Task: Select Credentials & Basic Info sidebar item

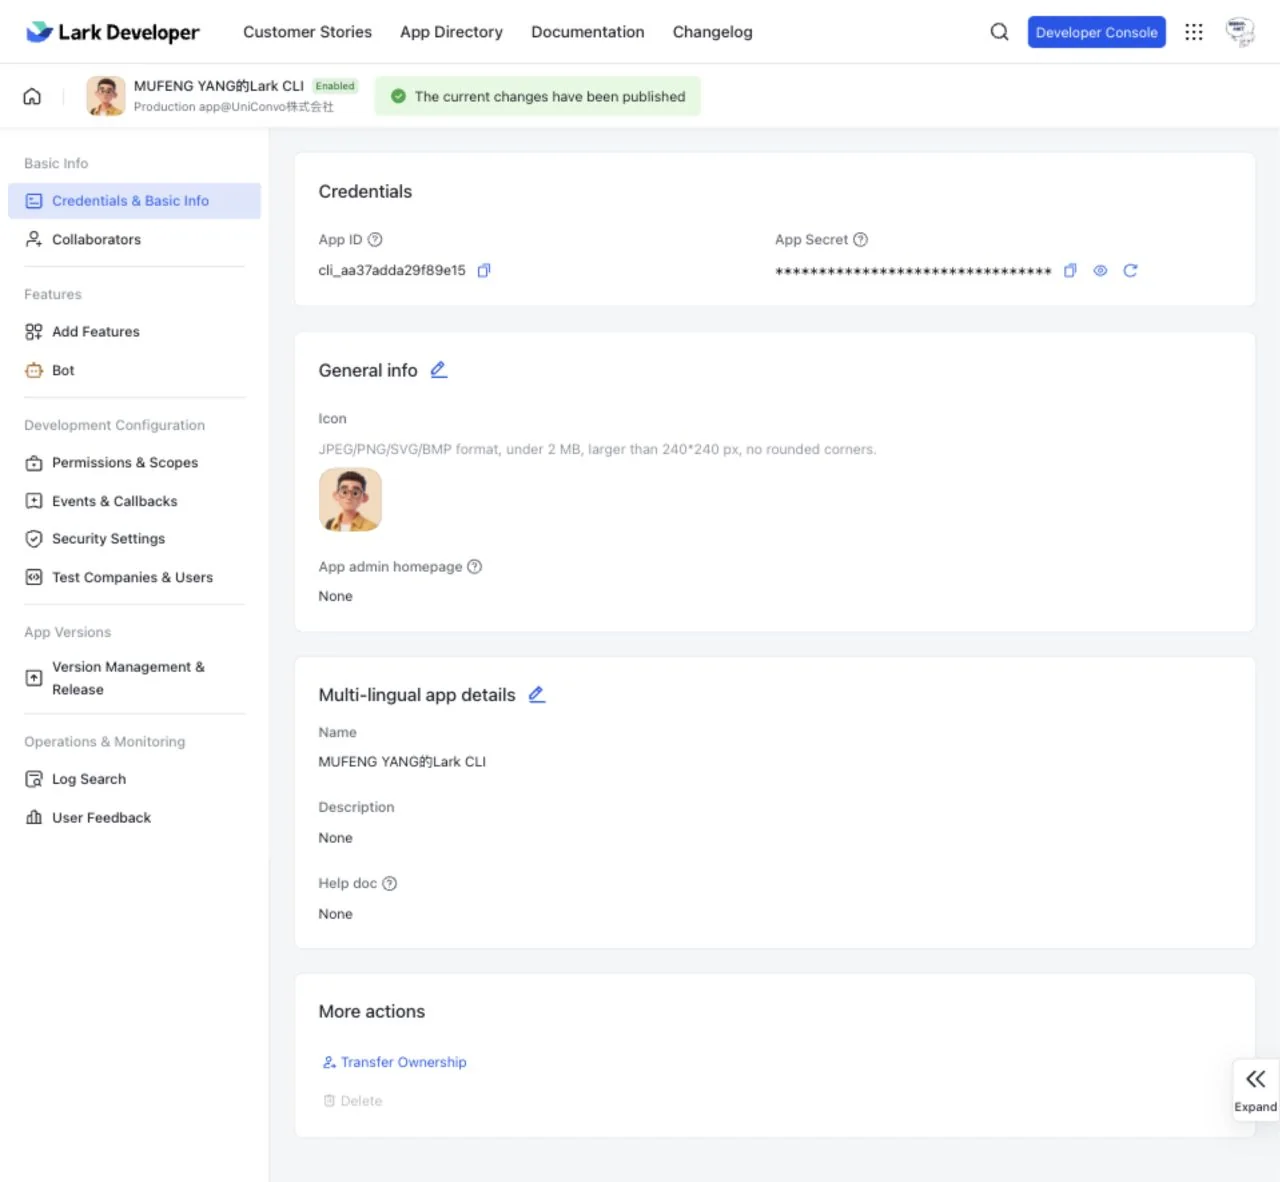Action: tap(134, 201)
